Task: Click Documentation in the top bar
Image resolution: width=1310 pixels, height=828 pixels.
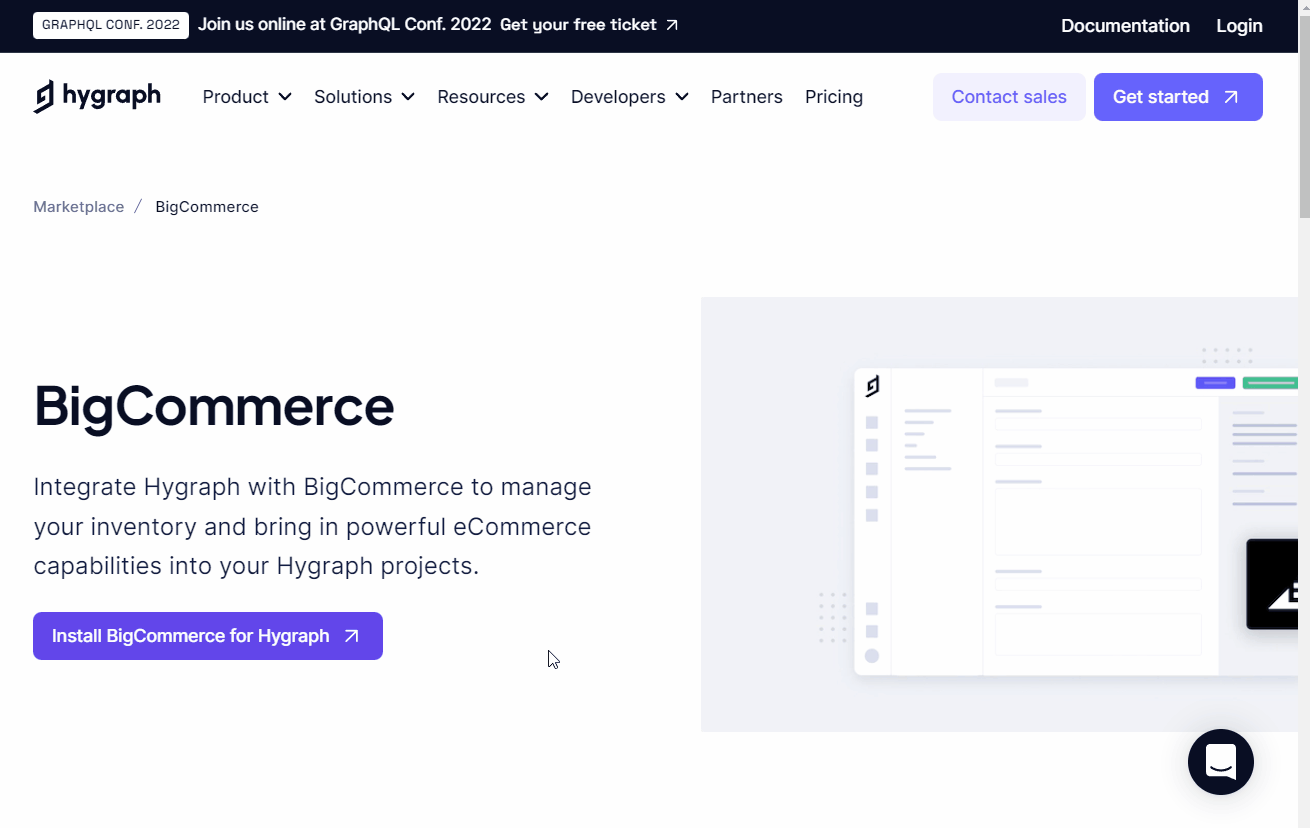Action: pos(1125,25)
